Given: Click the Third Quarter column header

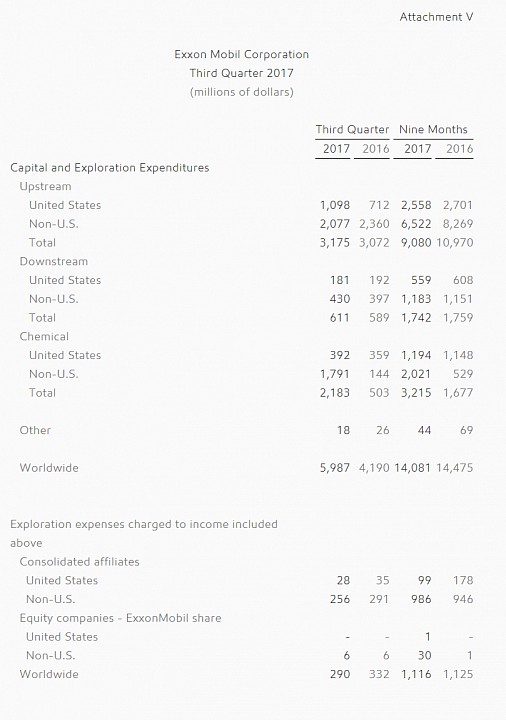Looking at the screenshot, I should point(352,129).
